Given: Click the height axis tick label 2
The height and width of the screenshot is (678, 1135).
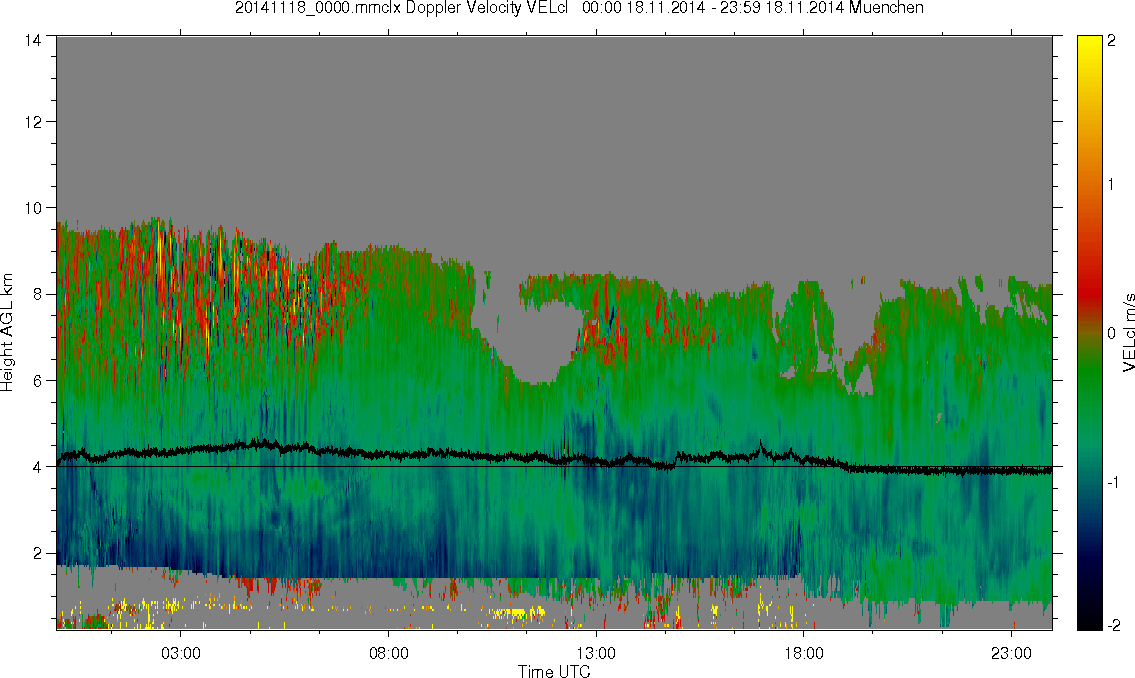Looking at the screenshot, I should coord(38,554).
